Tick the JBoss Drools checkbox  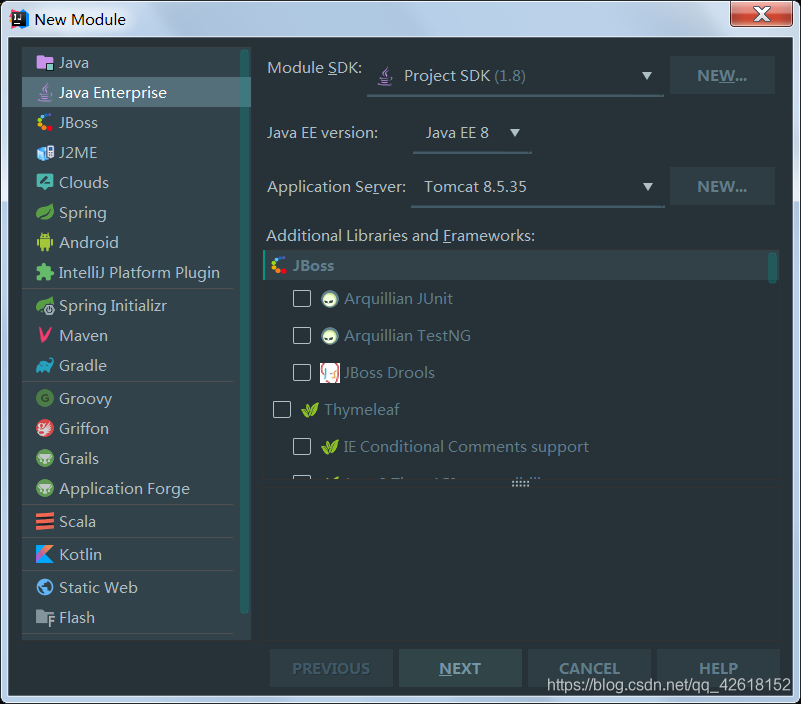(x=302, y=372)
